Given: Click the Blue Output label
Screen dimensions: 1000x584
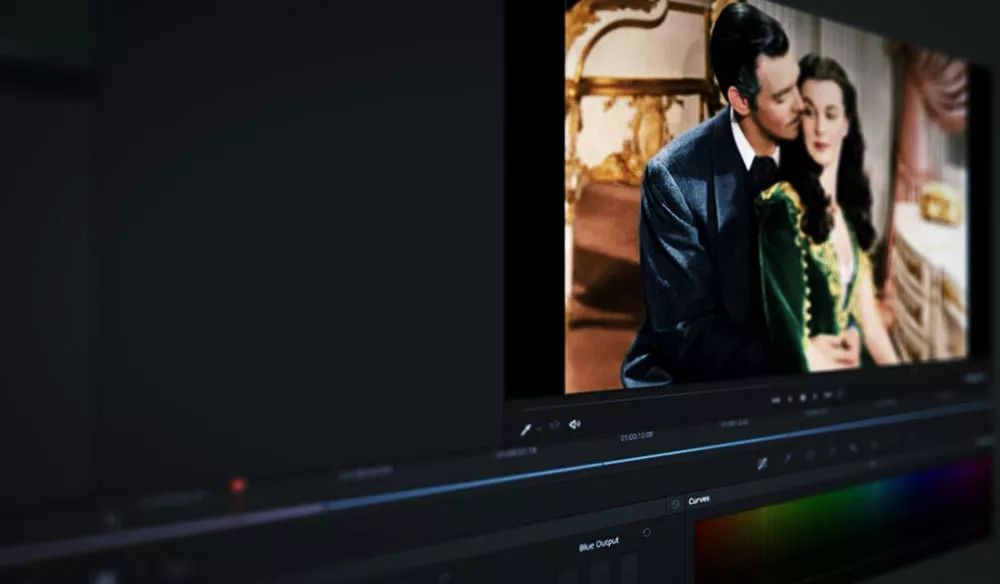Looking at the screenshot, I should click(x=599, y=546).
